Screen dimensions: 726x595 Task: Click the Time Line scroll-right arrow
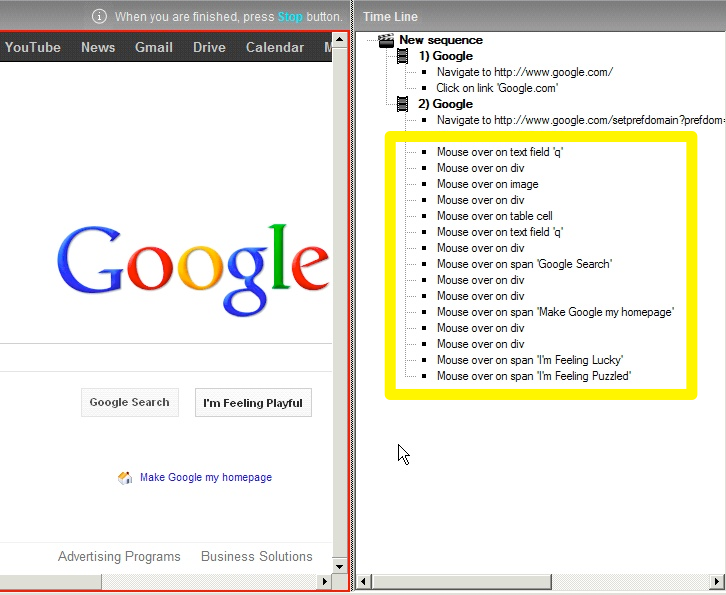click(x=717, y=581)
